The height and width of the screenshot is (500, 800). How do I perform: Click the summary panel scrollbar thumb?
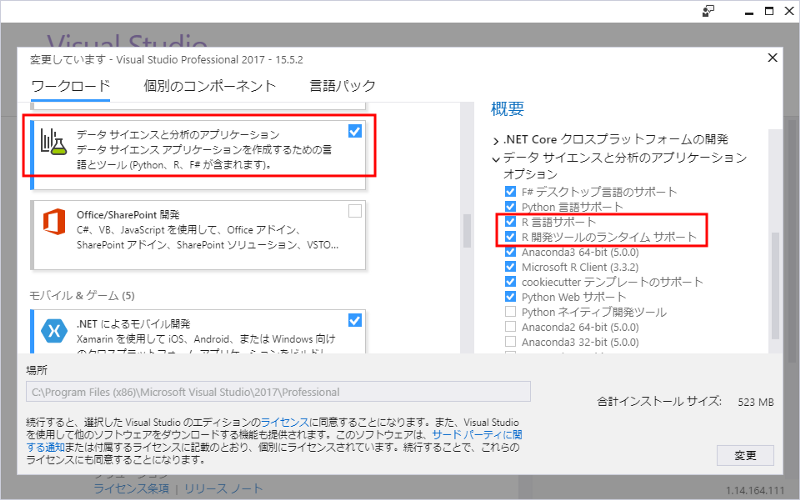pyautogui.click(x=775, y=286)
